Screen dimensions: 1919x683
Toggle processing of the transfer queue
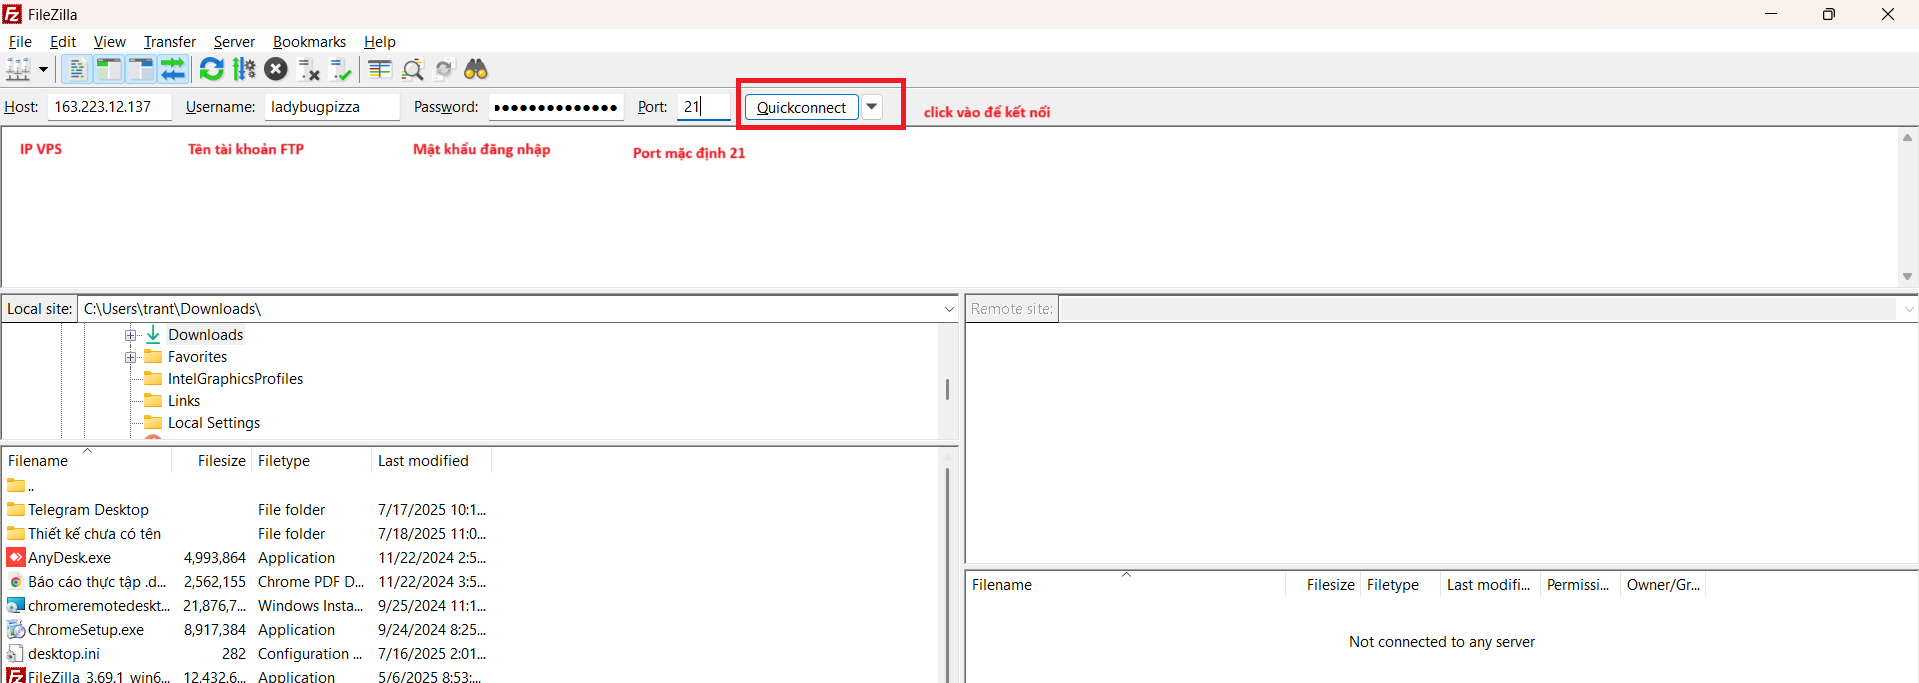pos(244,69)
